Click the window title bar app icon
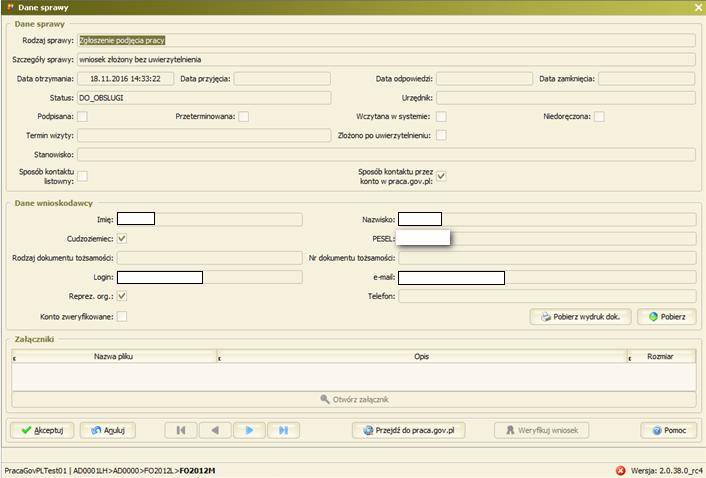The height and width of the screenshot is (478, 706). coord(10,7)
